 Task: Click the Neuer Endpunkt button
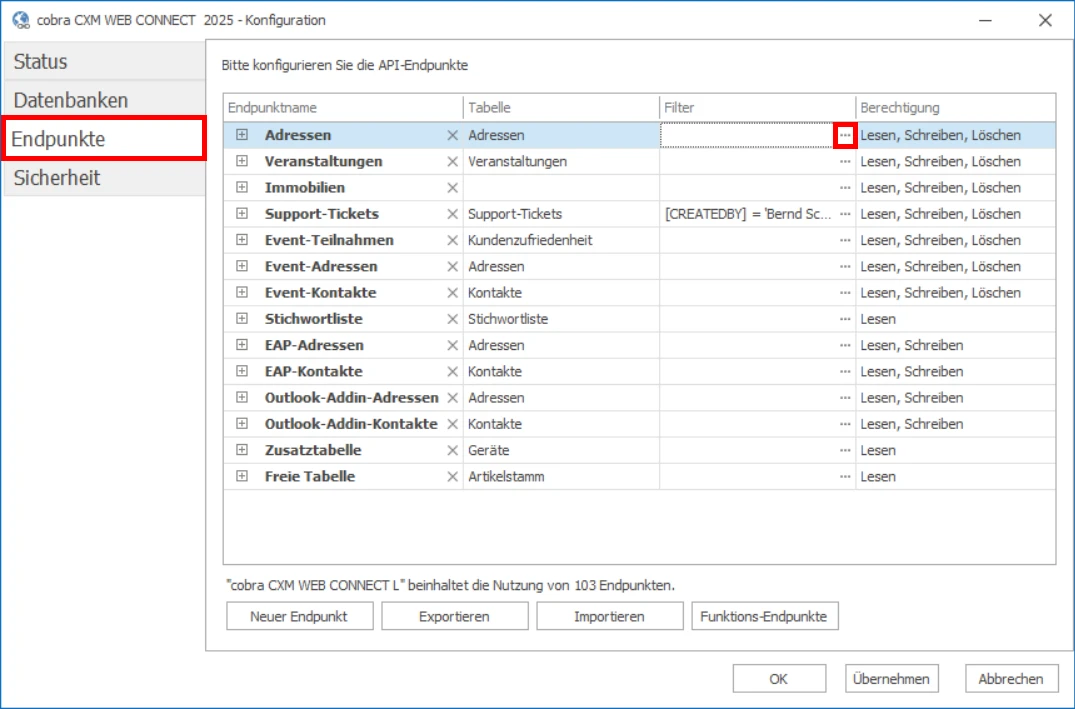pos(300,617)
